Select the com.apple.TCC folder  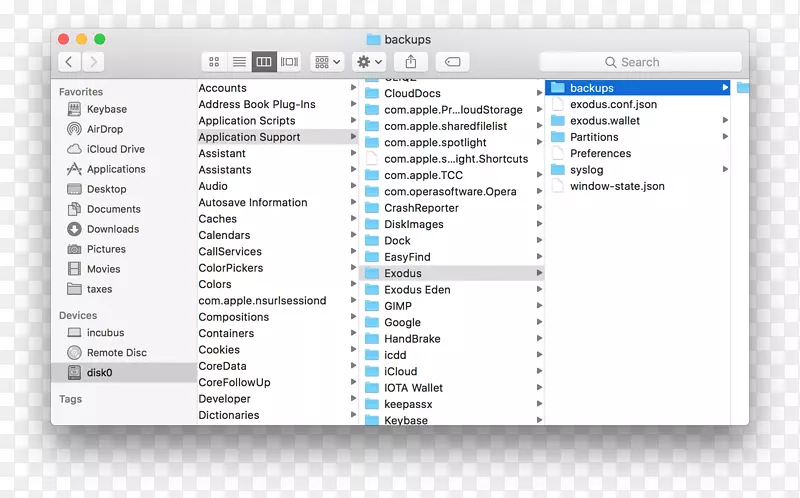[x=452, y=175]
